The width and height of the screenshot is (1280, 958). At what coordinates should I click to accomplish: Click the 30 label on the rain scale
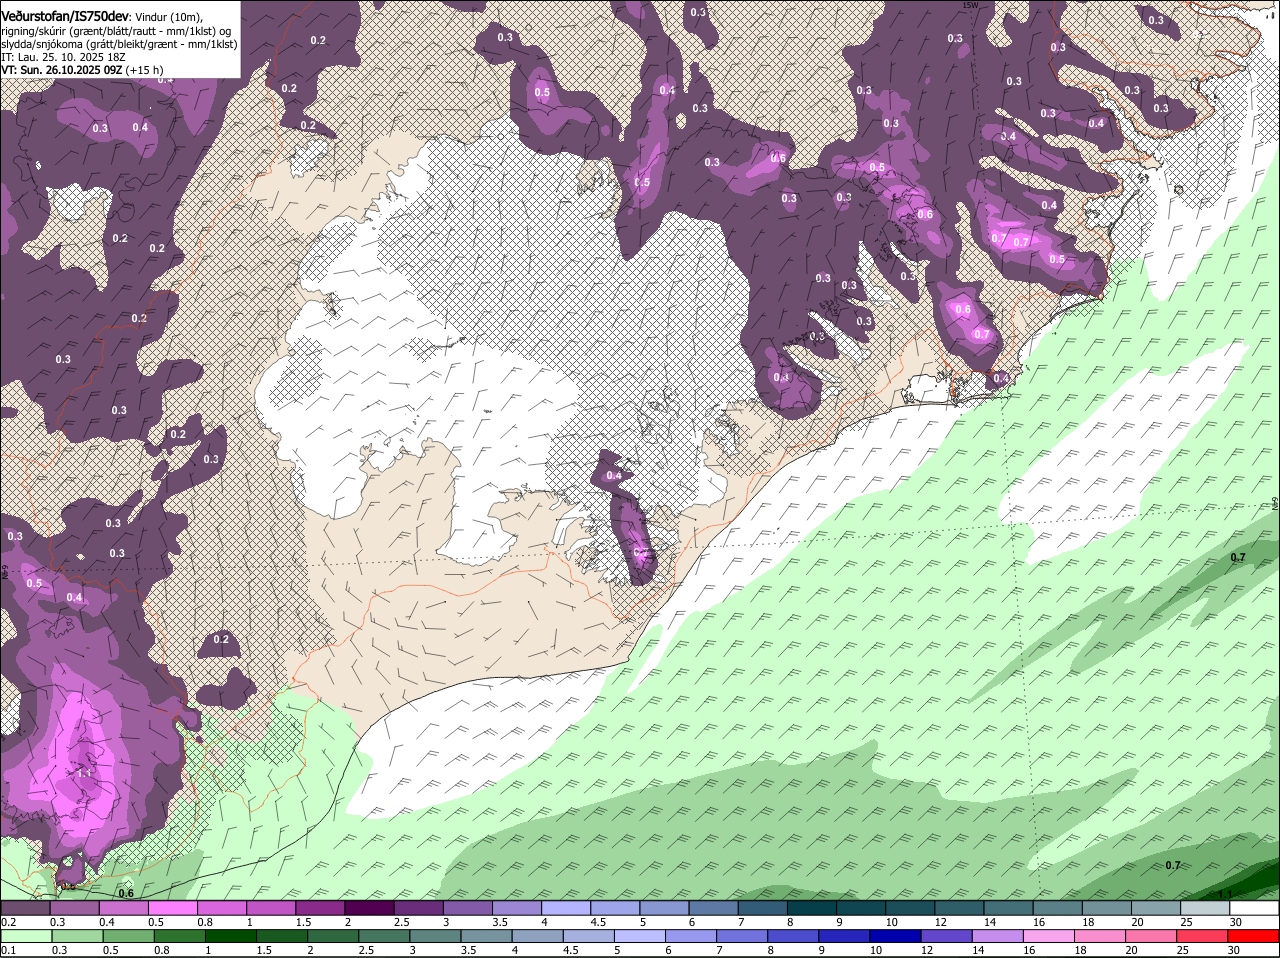coord(1233,950)
